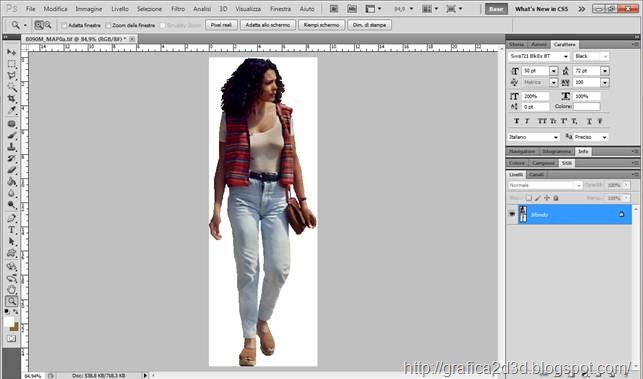The image size is (643, 379).
Task: Click the Dim. di stampa button
Action: point(369,25)
